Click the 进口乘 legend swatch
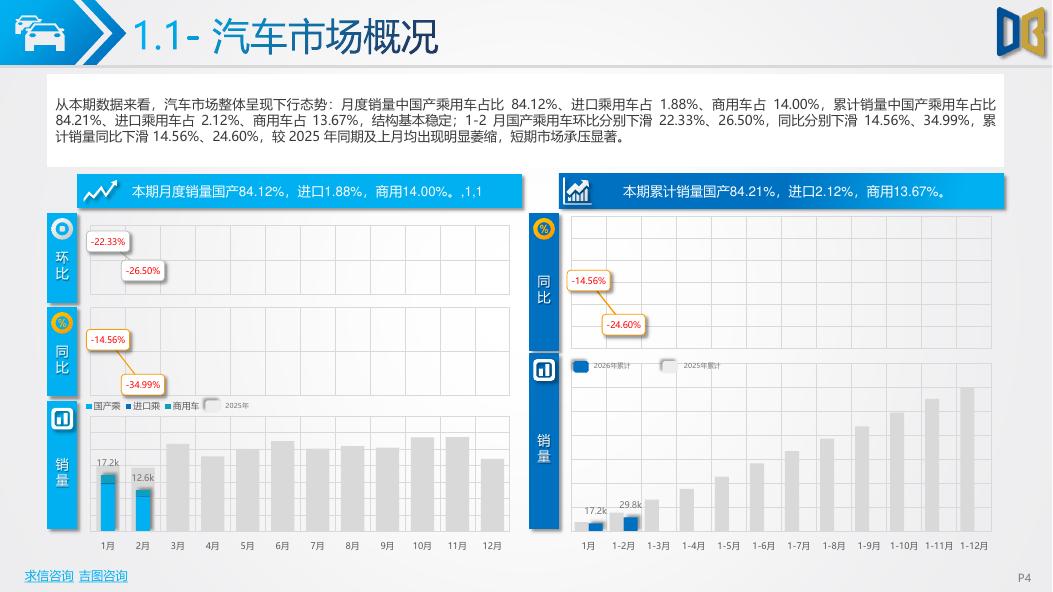The image size is (1053, 592). click(x=128, y=406)
